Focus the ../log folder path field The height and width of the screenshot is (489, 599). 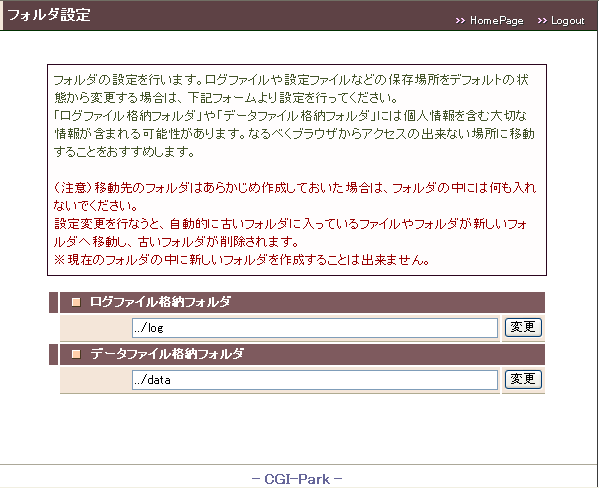click(x=315, y=328)
